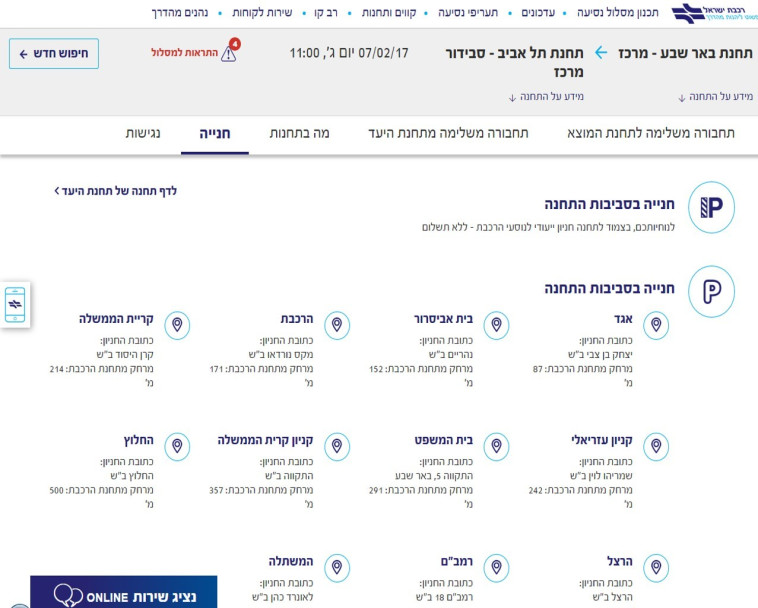Open map pin for הרצל parking
The width and height of the screenshot is (758, 608).
(656, 567)
